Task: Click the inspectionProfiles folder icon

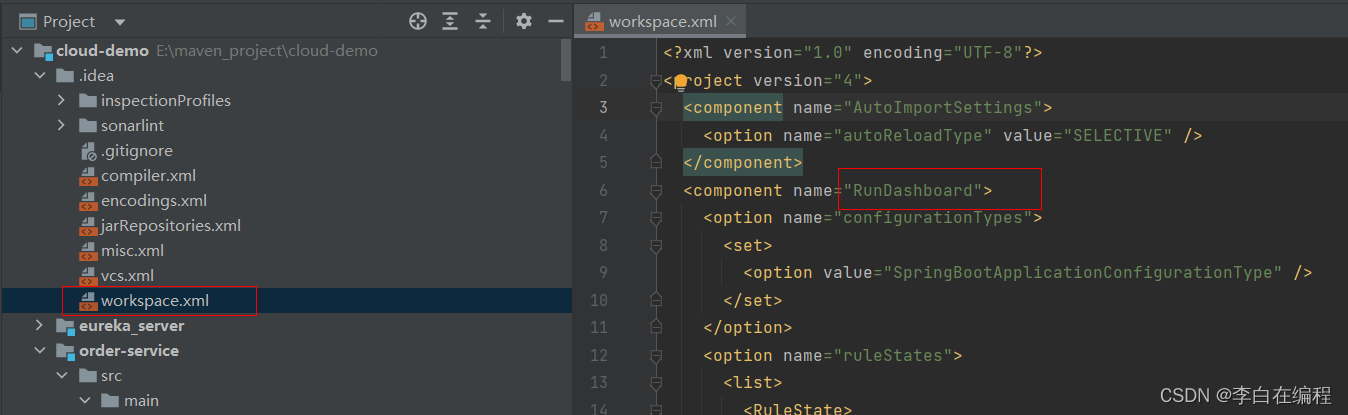Action: tap(87, 100)
